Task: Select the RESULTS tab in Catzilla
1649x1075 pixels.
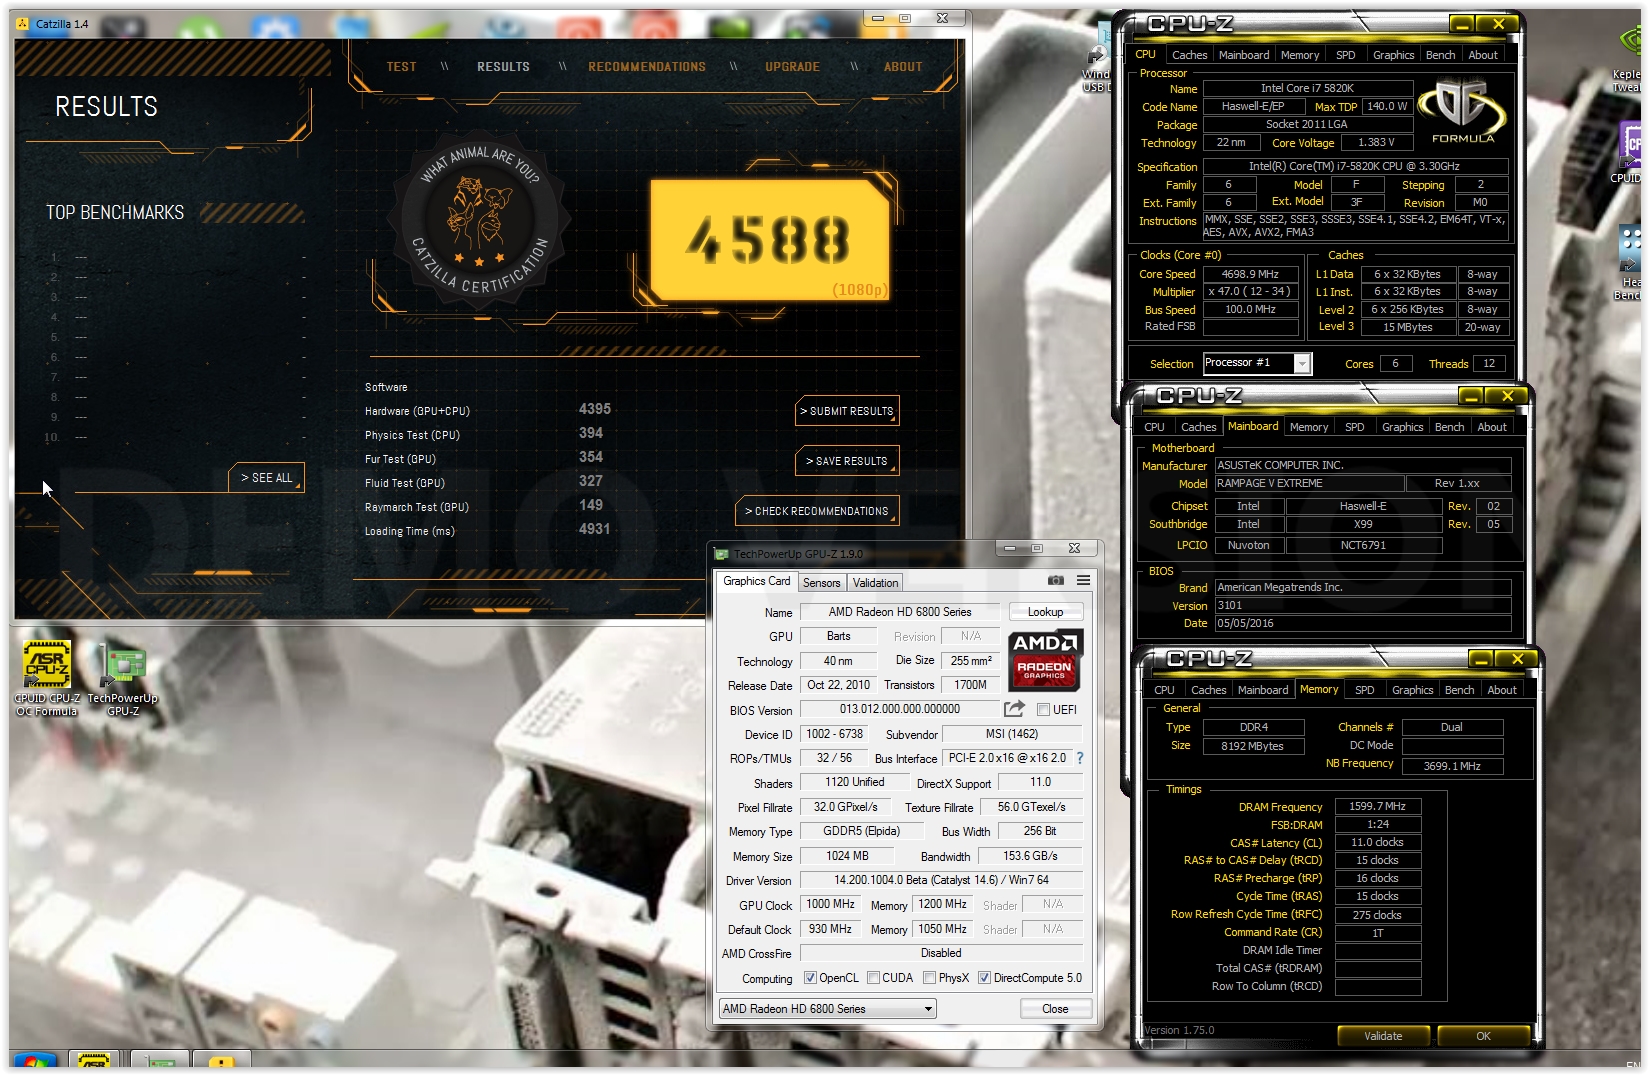Action: tap(503, 67)
